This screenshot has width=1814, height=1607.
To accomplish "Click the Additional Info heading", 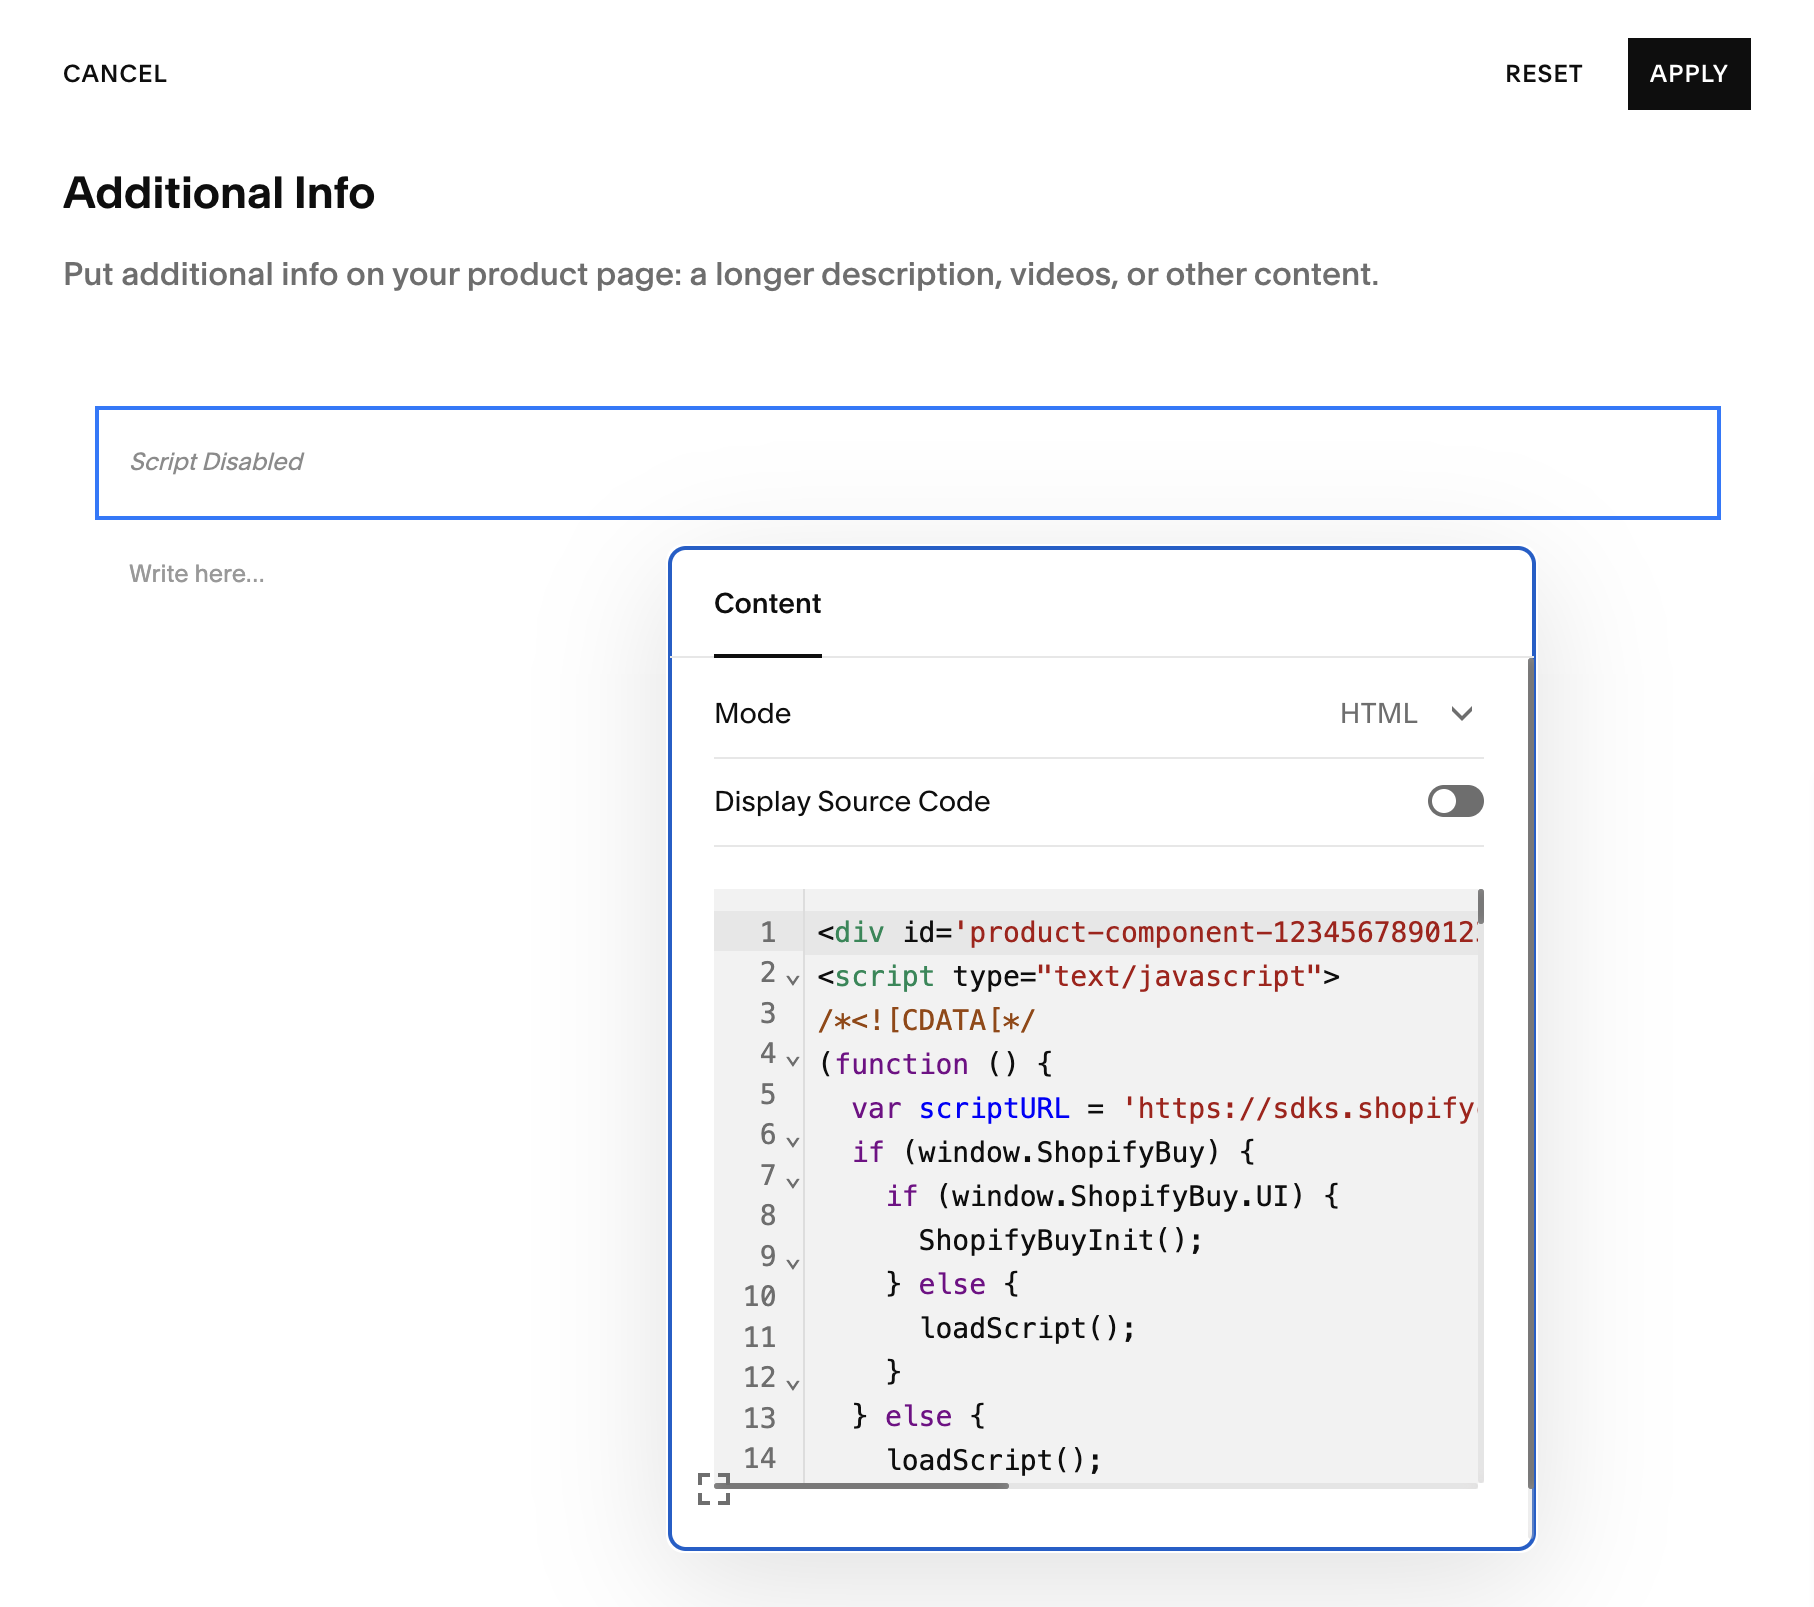I will tap(219, 193).
